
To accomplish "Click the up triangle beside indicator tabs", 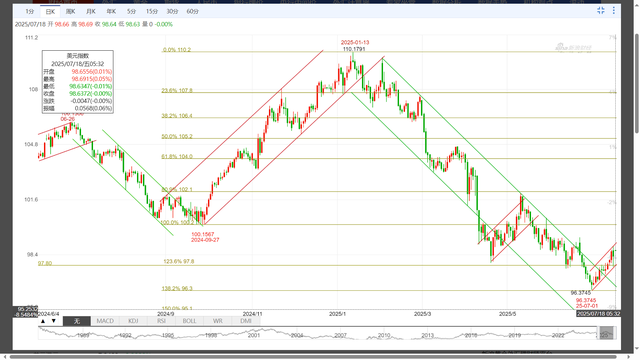I will (x=43, y=321).
